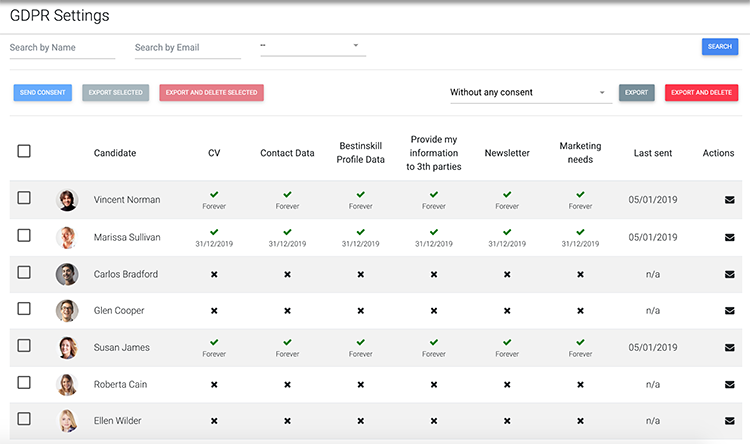The width and height of the screenshot is (750, 444).
Task: Click the envelope icon for Ellen Wilder
Action: pyautogui.click(x=729, y=421)
